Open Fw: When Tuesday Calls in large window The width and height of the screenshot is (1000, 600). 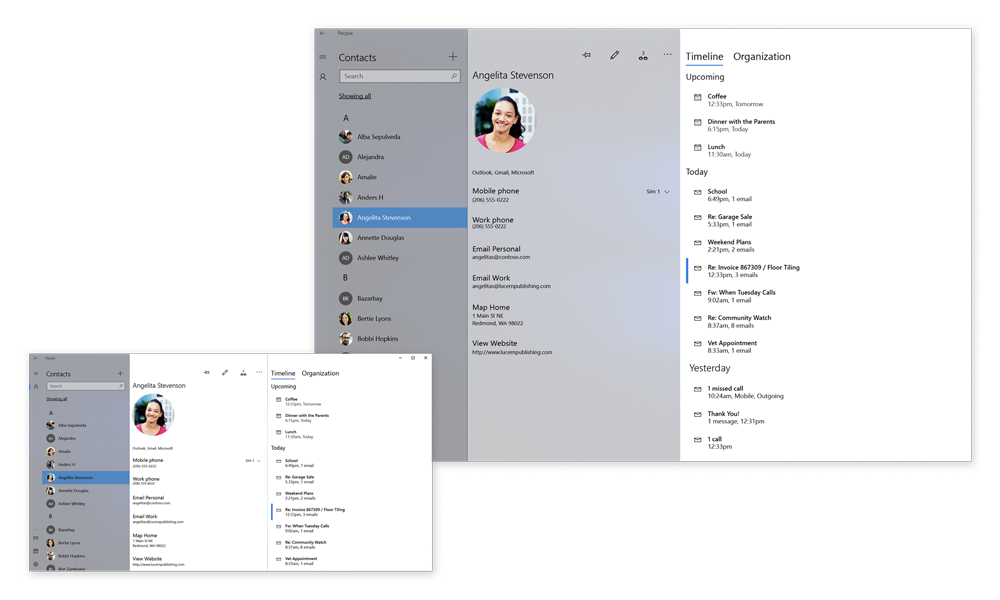(741, 296)
